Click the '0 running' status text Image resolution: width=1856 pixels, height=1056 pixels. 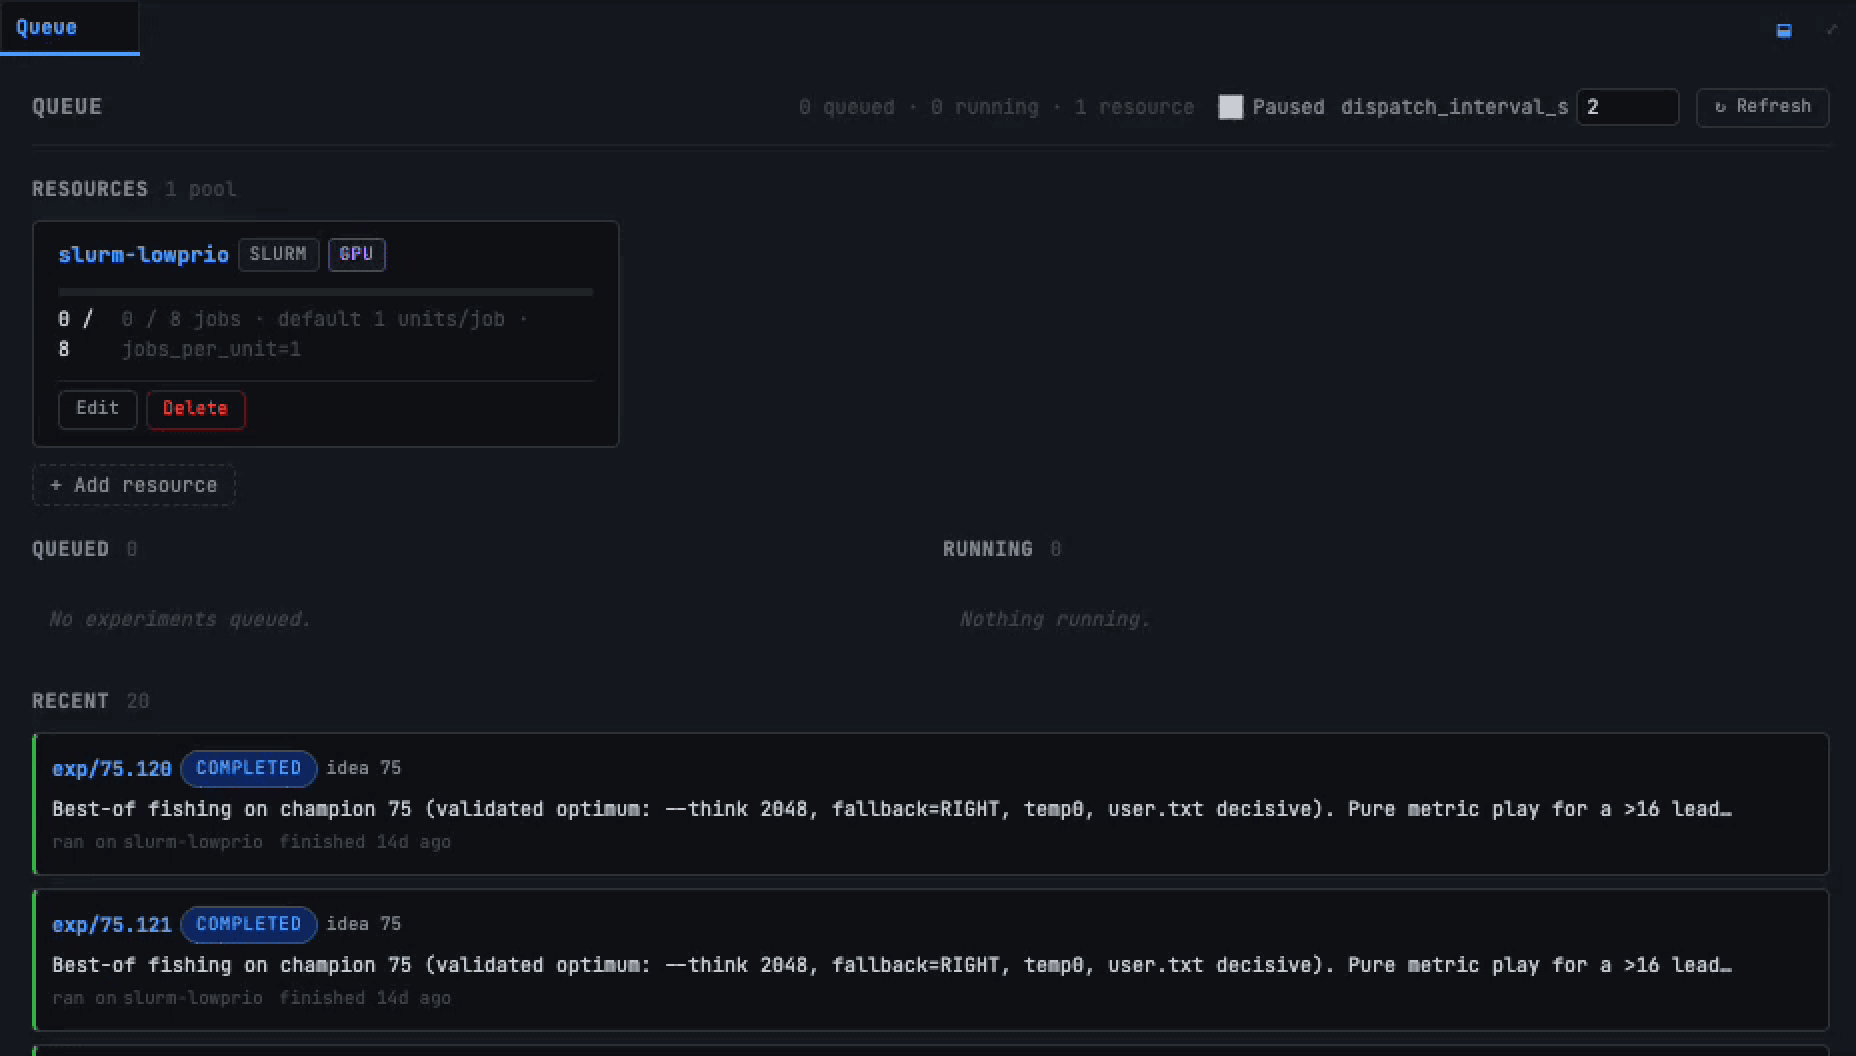[985, 107]
